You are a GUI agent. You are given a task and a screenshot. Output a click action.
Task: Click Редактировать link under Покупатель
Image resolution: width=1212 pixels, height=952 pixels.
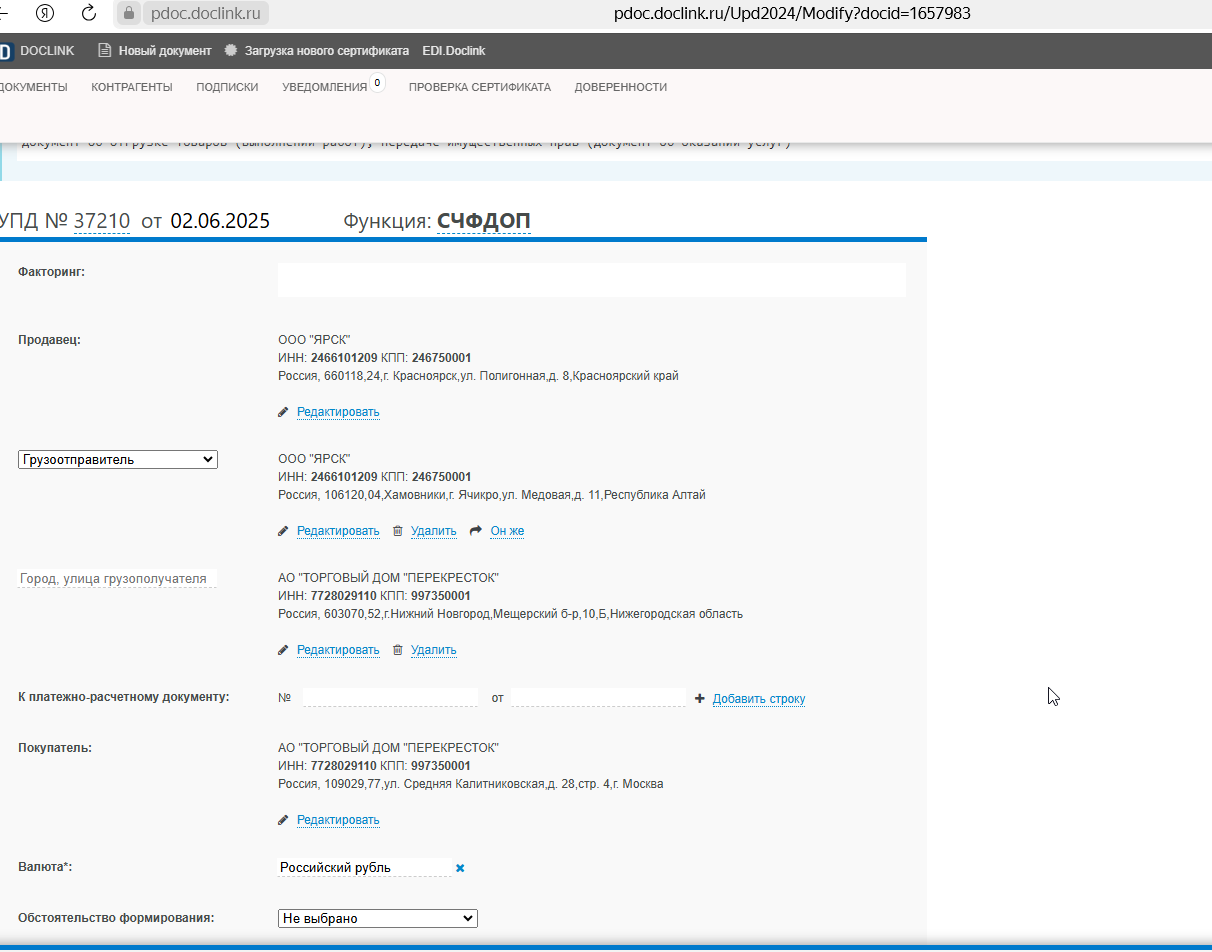pos(338,820)
